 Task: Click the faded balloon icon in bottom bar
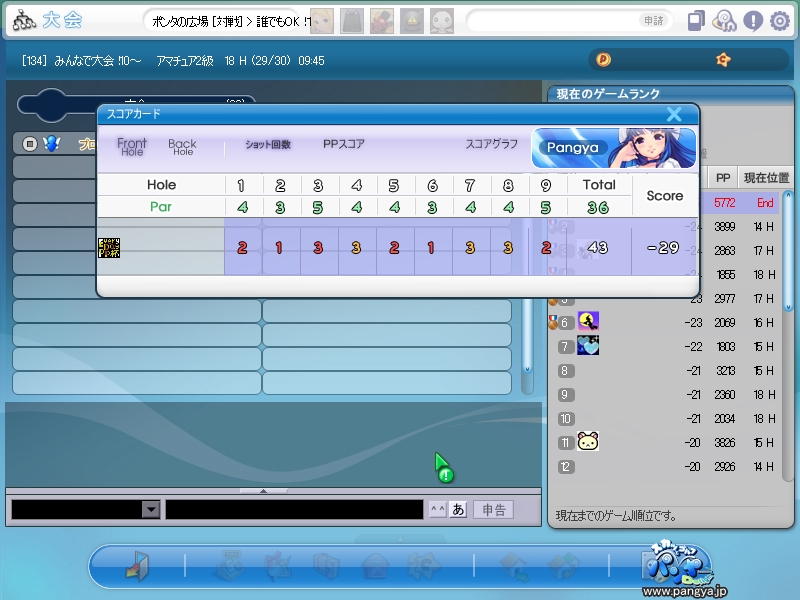(278, 566)
